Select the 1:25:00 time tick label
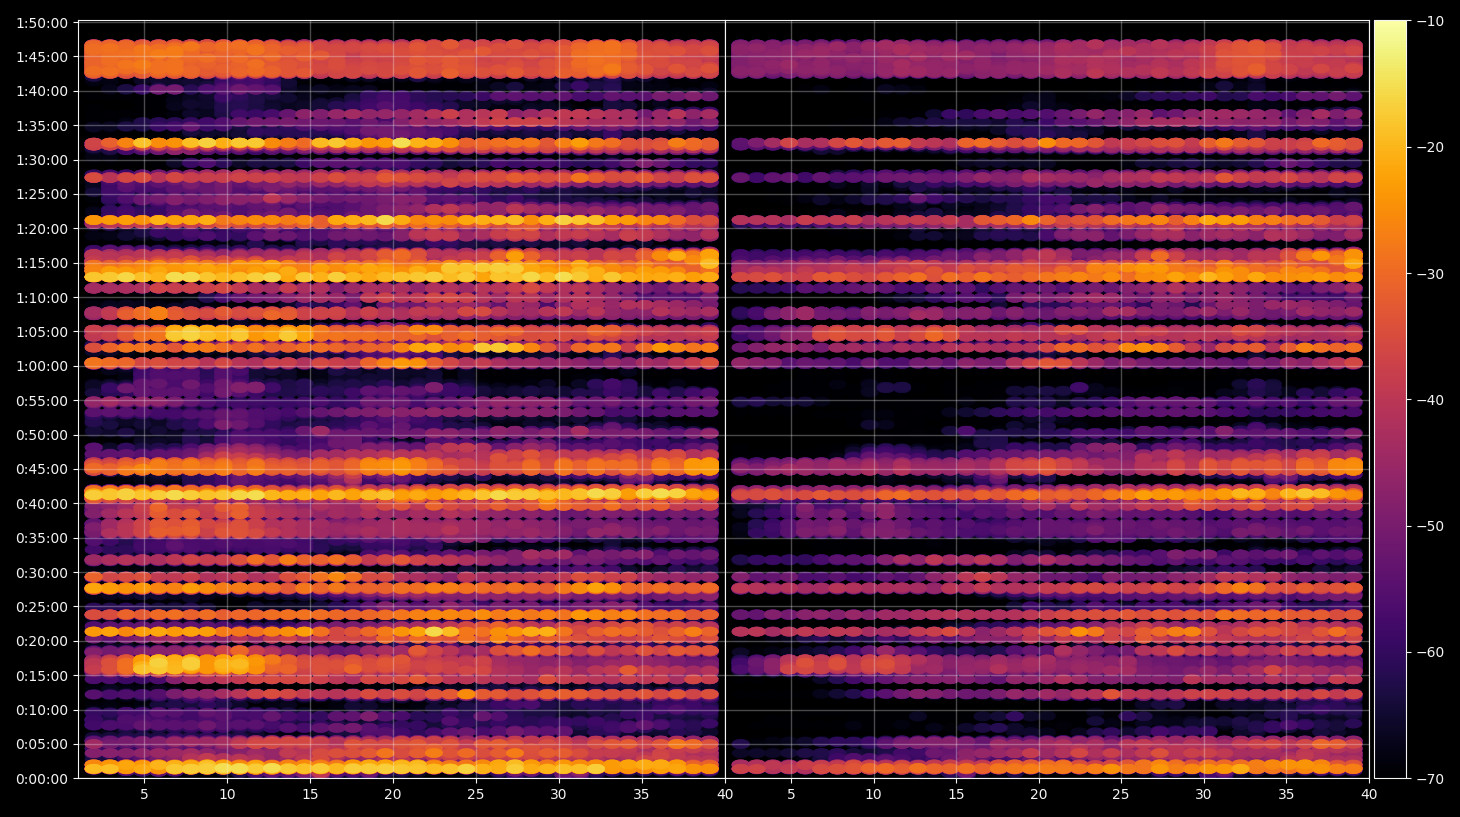 42,194
